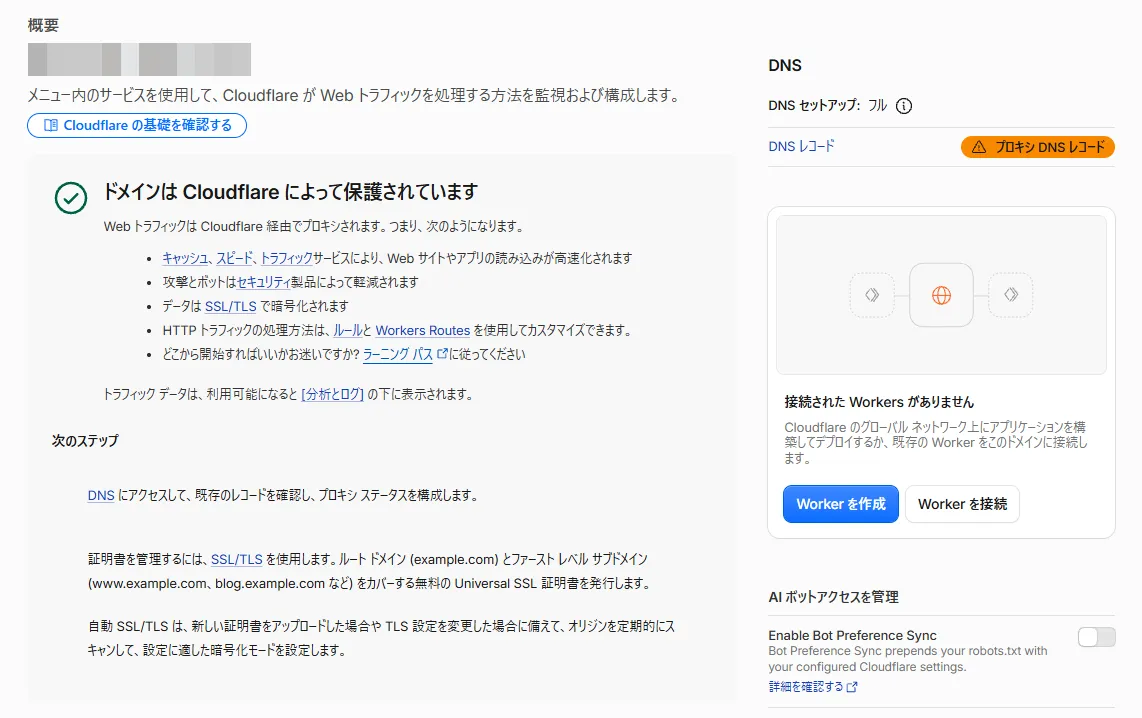Open the Workers Routes link
Image resolution: width=1142 pixels, height=718 pixels.
(x=422, y=331)
